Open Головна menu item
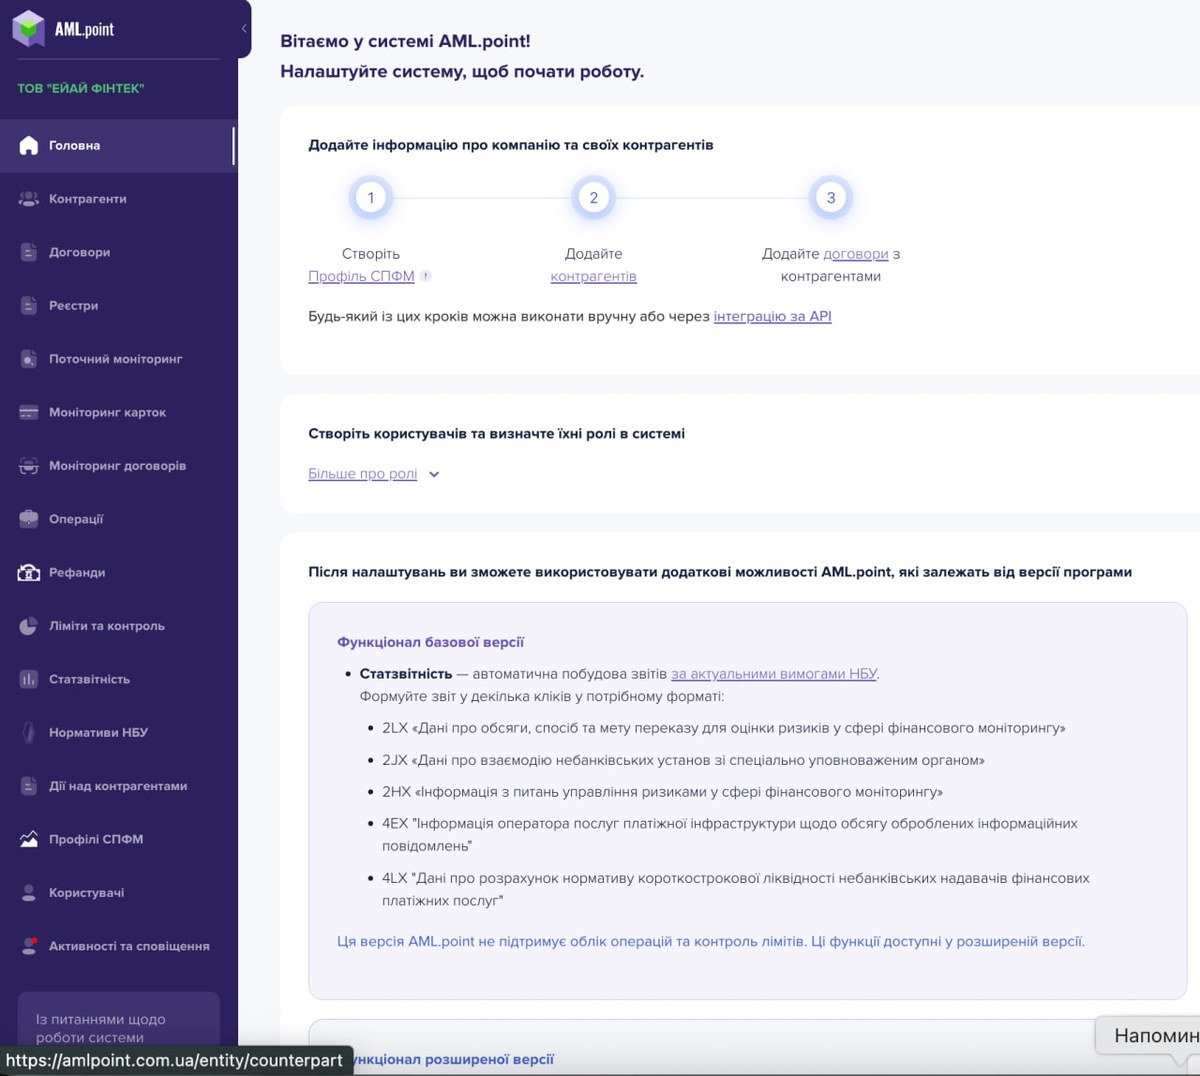The image size is (1200, 1076). (x=118, y=146)
